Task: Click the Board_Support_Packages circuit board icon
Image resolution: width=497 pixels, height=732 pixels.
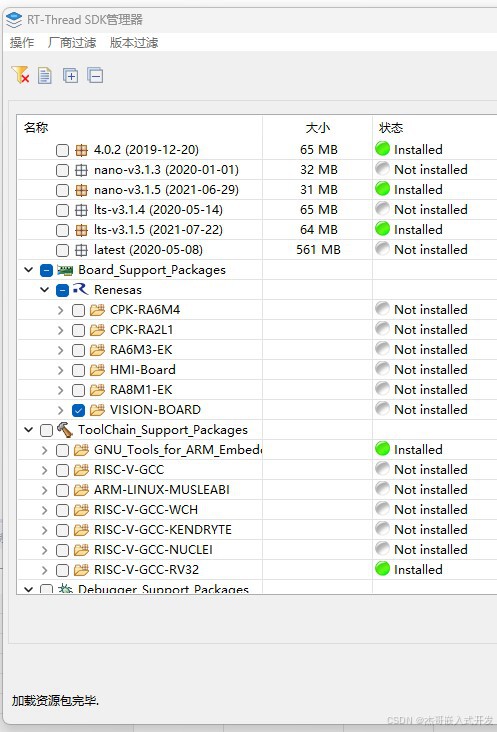Action: (65, 270)
